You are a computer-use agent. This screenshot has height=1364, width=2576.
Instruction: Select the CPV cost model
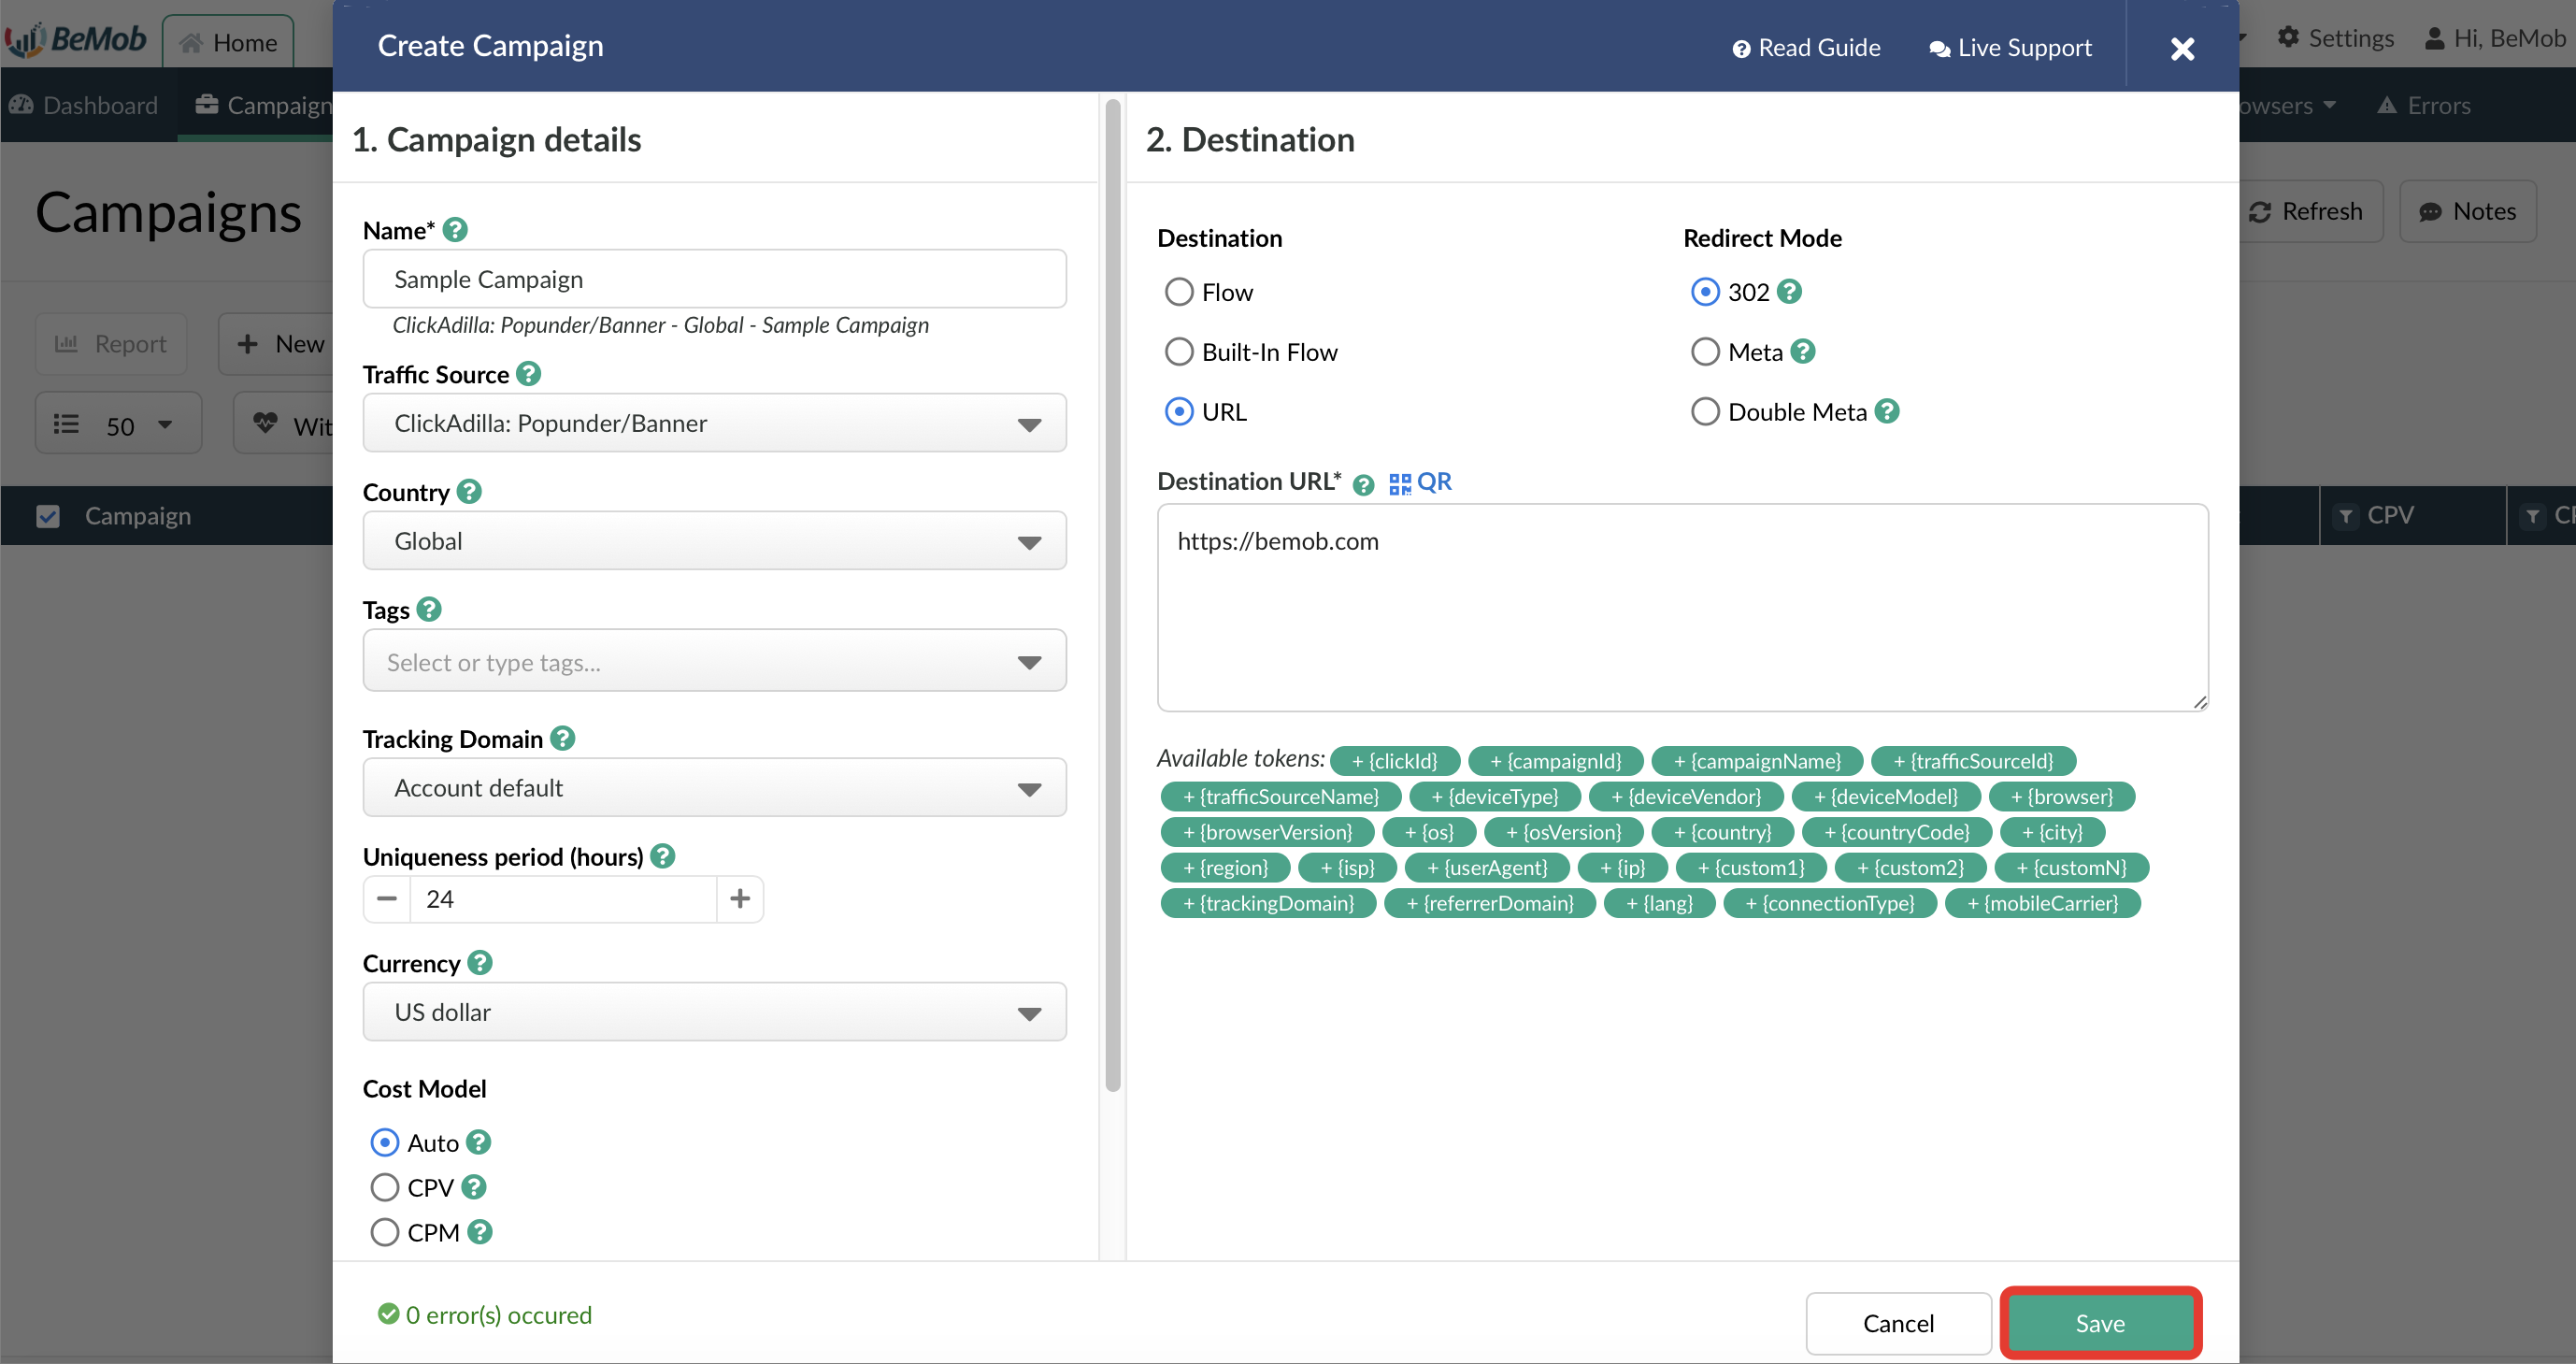(385, 1187)
